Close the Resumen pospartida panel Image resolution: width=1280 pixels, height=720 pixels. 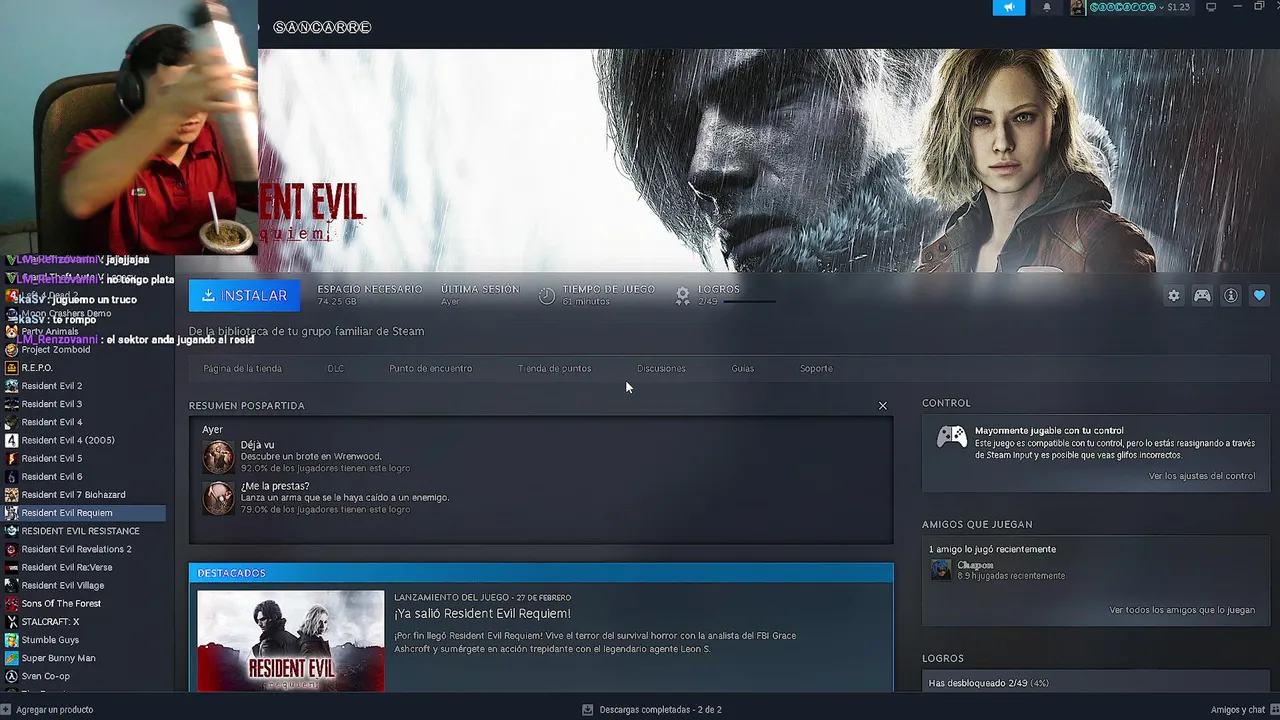[x=883, y=405]
